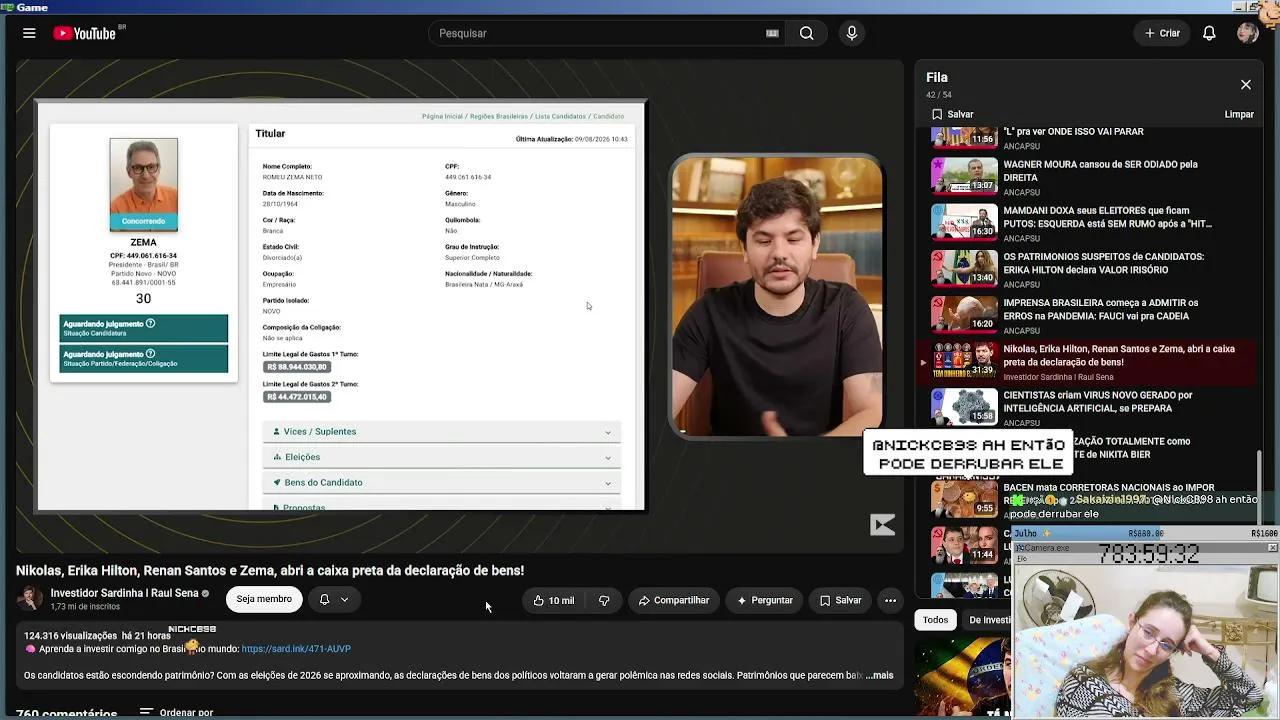Play queue thumbnail with 11:56 duration
This screenshot has height=720, width=1280.
tap(964, 137)
